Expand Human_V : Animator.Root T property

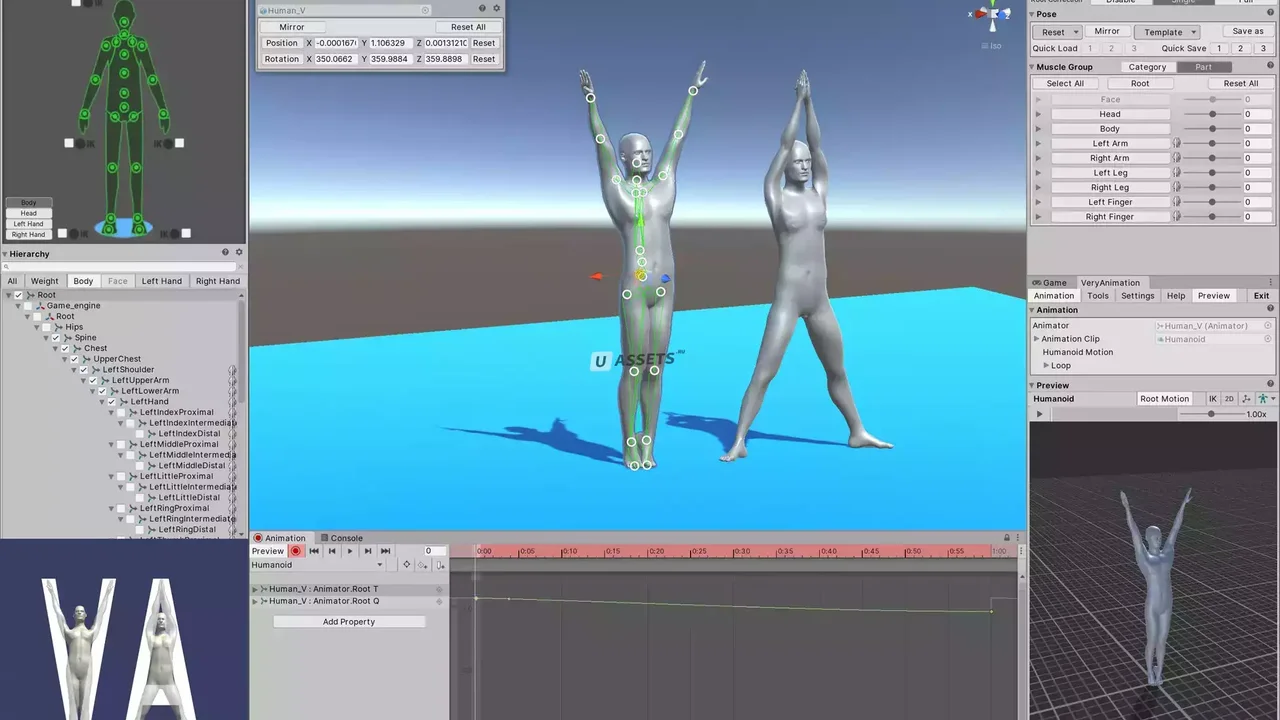coord(255,589)
